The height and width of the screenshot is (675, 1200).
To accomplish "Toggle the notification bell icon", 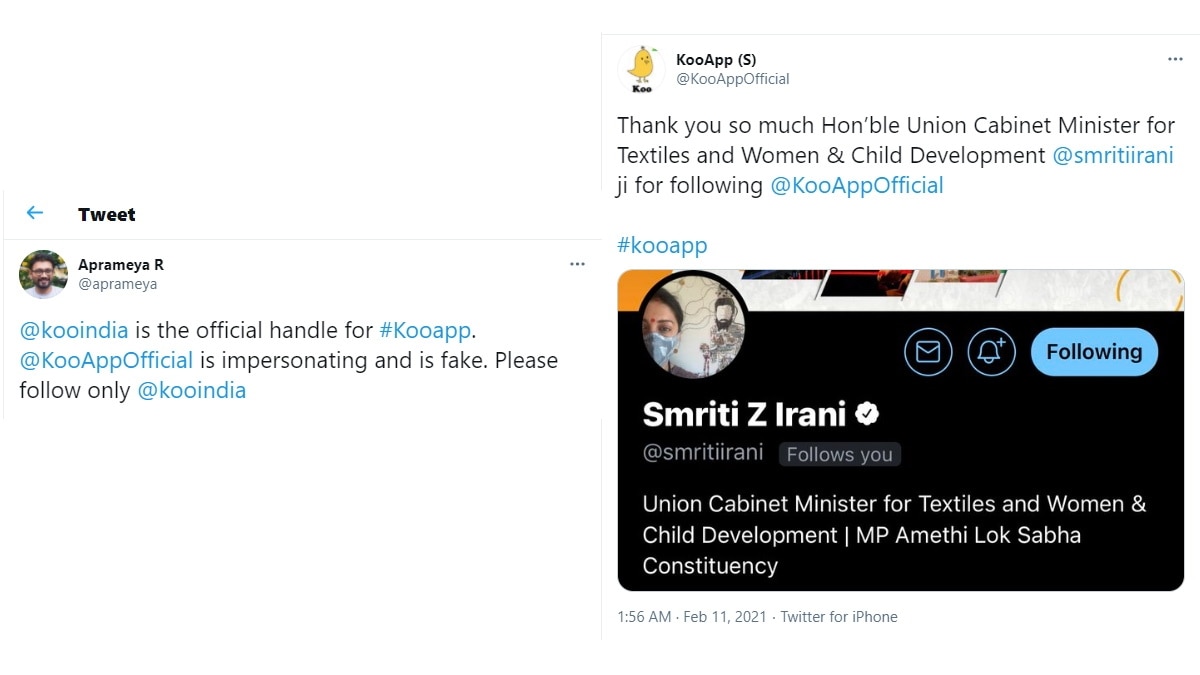I will pyautogui.click(x=991, y=352).
